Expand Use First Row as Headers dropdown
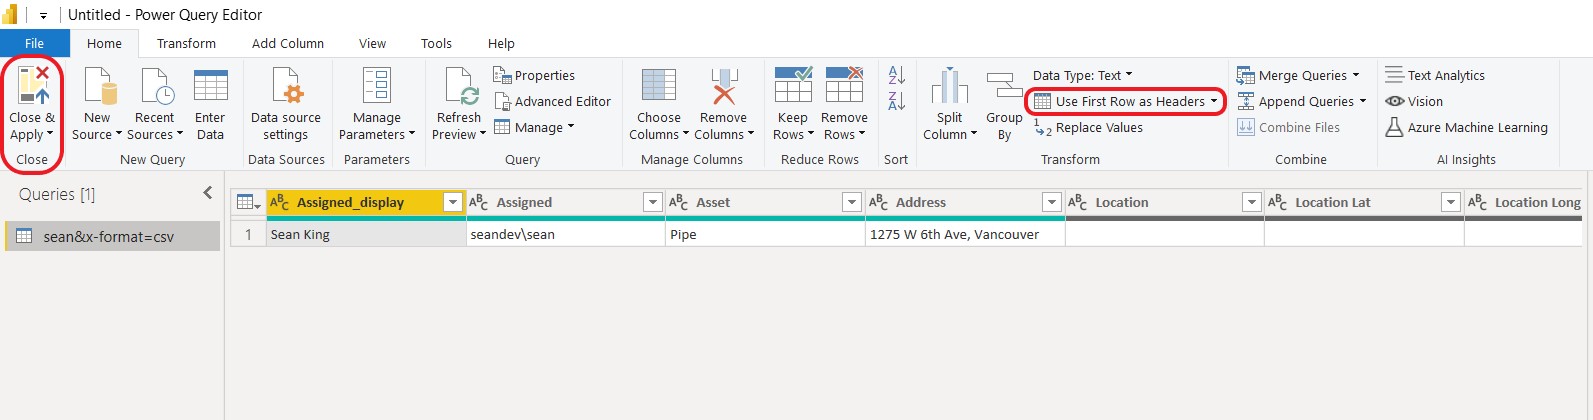This screenshot has height=420, width=1593. 1214,101
